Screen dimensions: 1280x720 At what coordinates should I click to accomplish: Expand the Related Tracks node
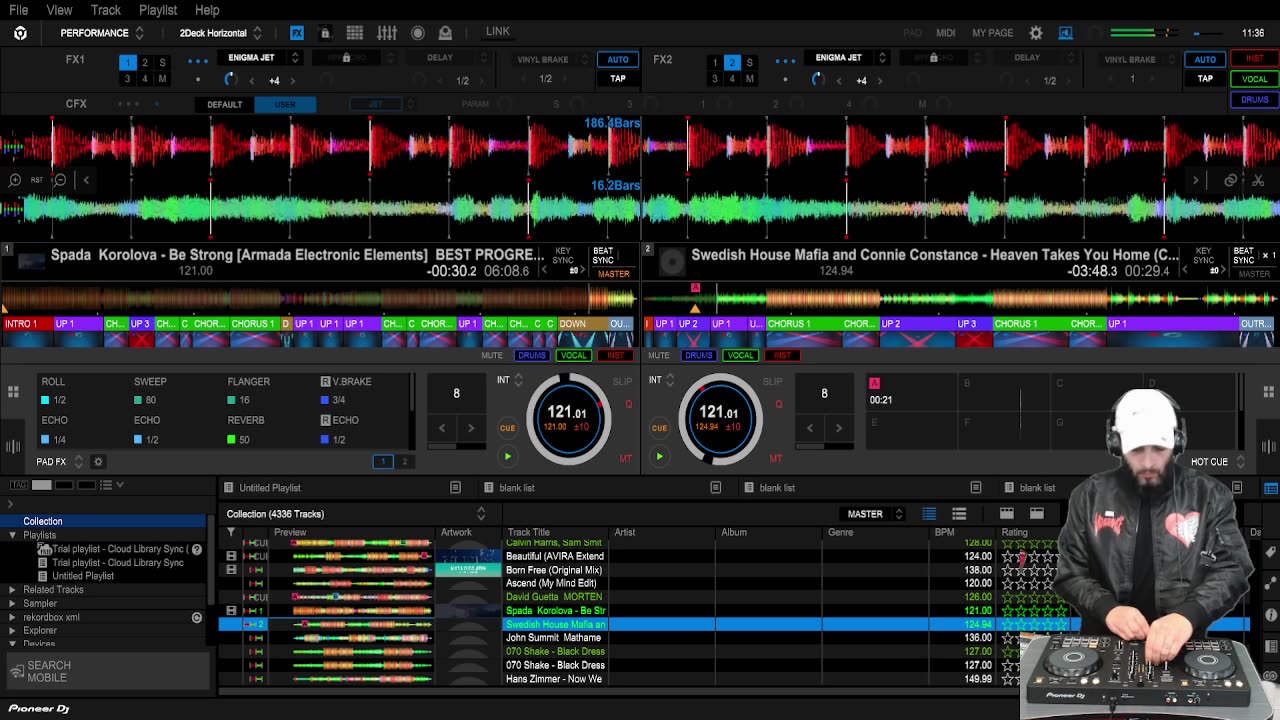click(x=12, y=590)
